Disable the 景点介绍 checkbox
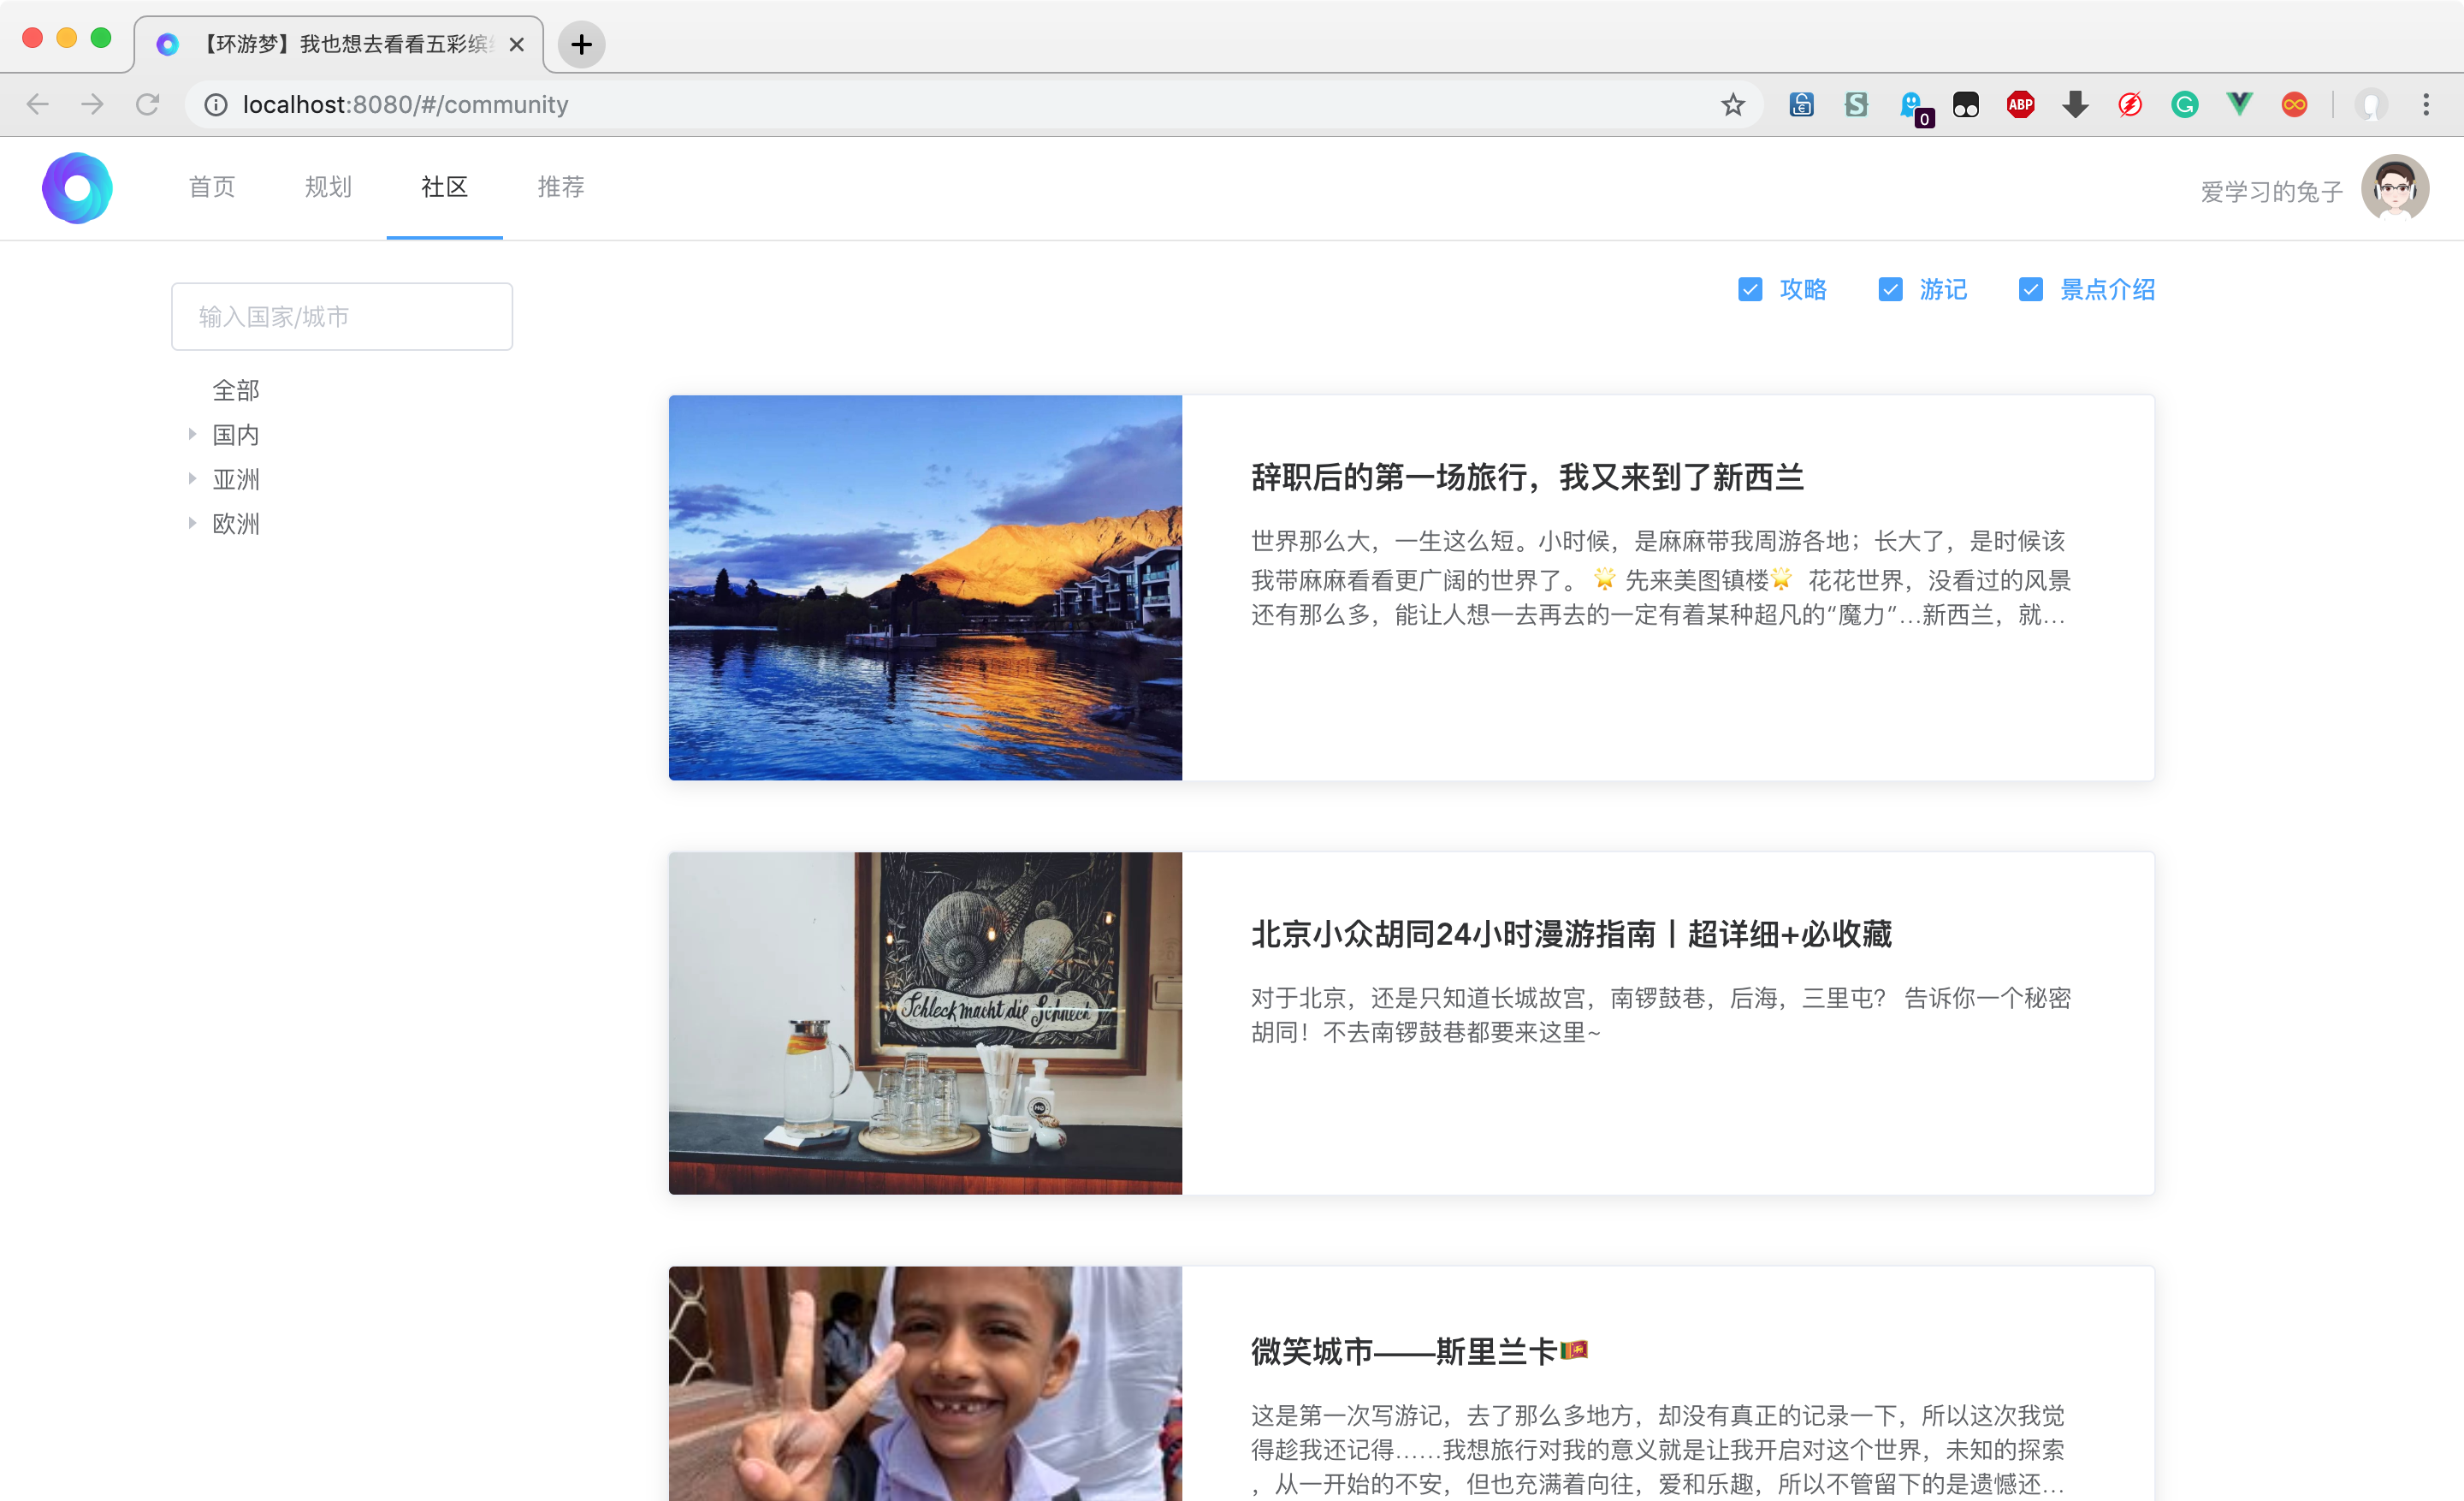Image resolution: width=2464 pixels, height=1501 pixels. click(x=2030, y=290)
